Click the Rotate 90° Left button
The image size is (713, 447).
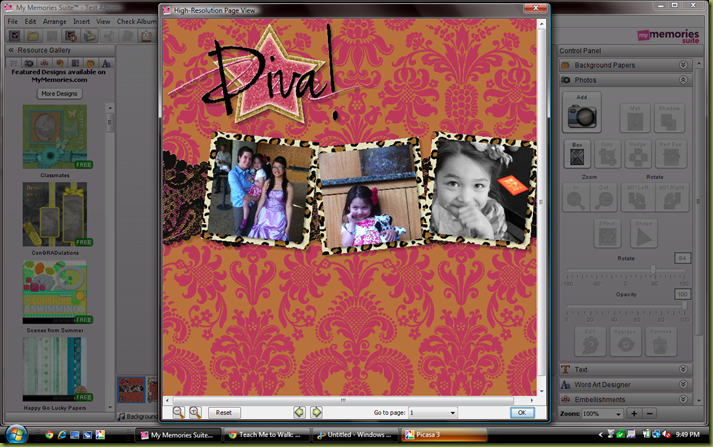pyautogui.click(x=636, y=197)
